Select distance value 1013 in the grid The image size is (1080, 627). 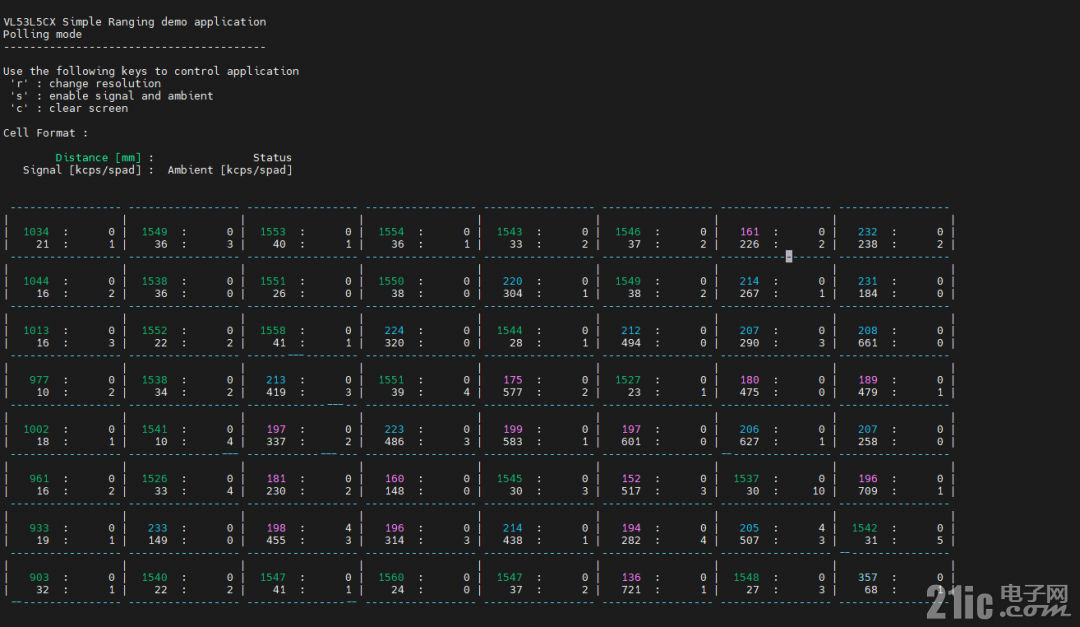tap(36, 331)
